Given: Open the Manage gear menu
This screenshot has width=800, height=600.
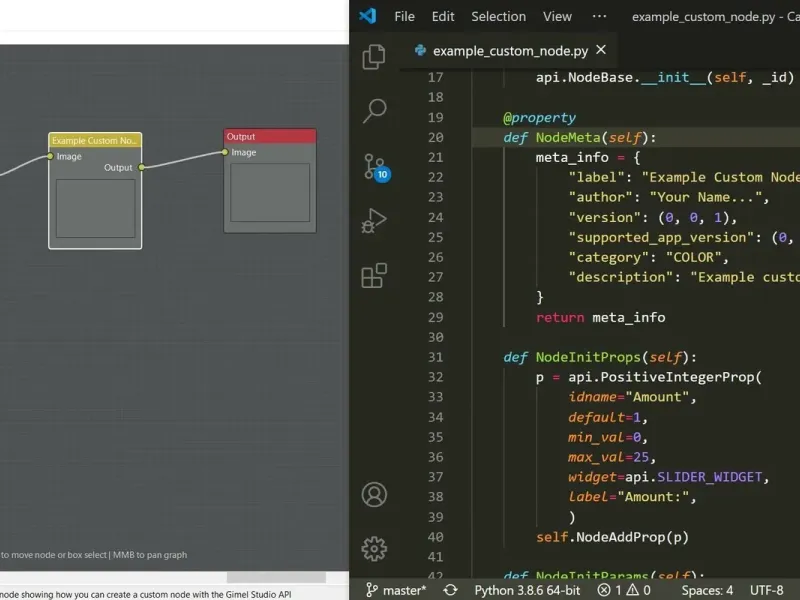Looking at the screenshot, I should (x=374, y=548).
